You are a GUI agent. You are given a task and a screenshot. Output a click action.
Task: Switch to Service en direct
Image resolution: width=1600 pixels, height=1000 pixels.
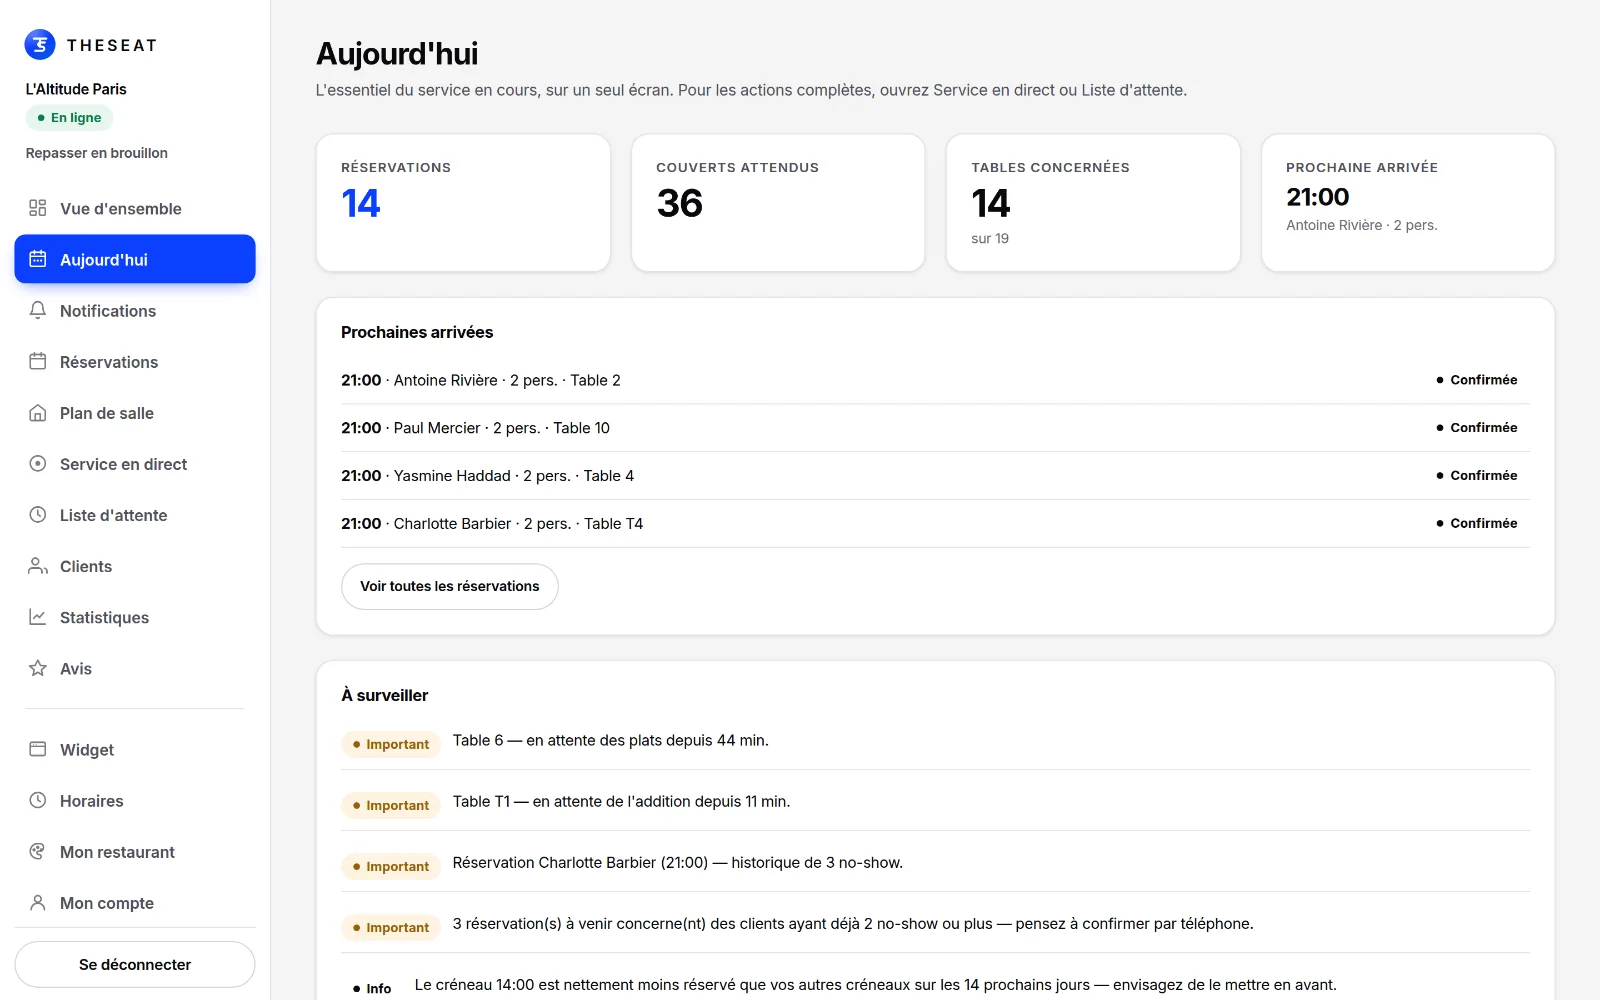pyautogui.click(x=135, y=463)
